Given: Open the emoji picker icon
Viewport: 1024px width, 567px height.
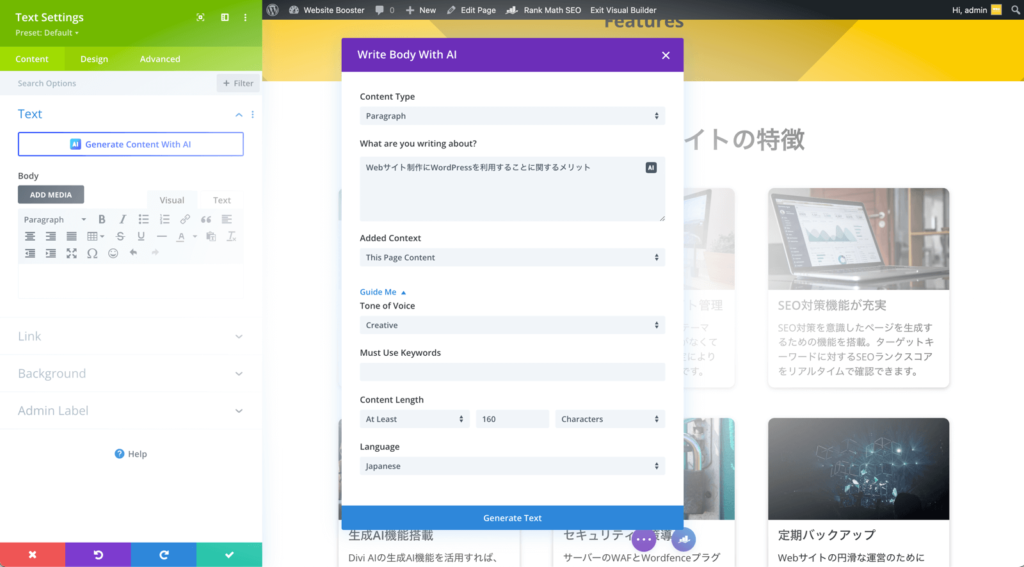Looking at the screenshot, I should pos(113,253).
